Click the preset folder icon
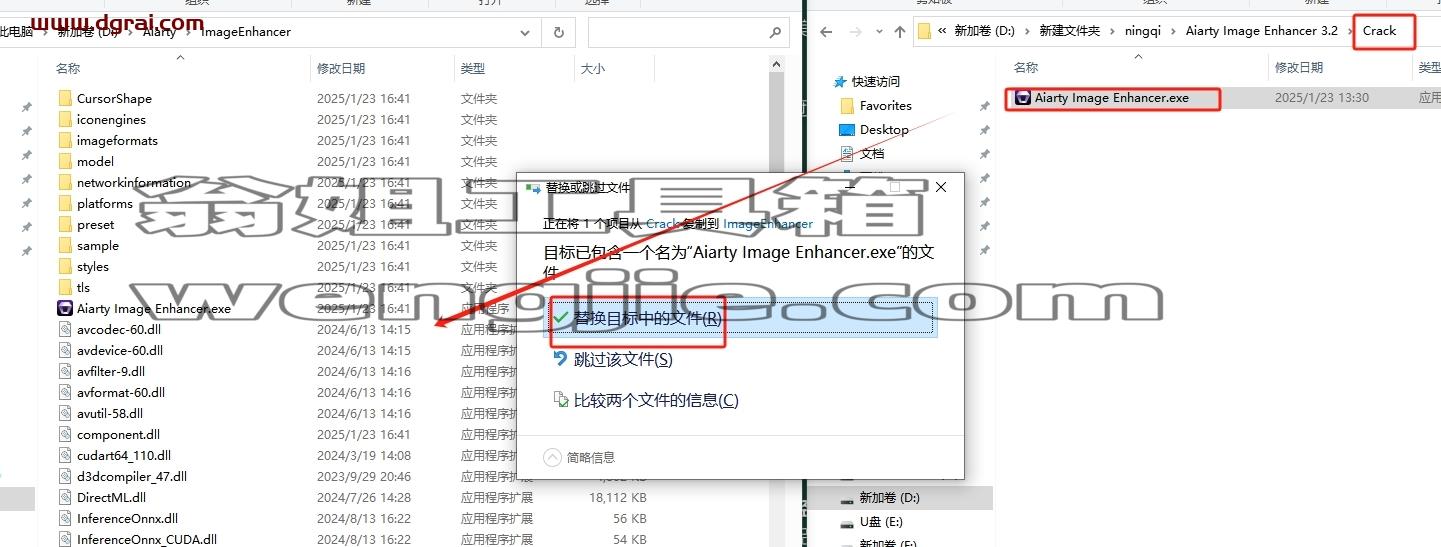This screenshot has height=547, width=1441. click(65, 224)
